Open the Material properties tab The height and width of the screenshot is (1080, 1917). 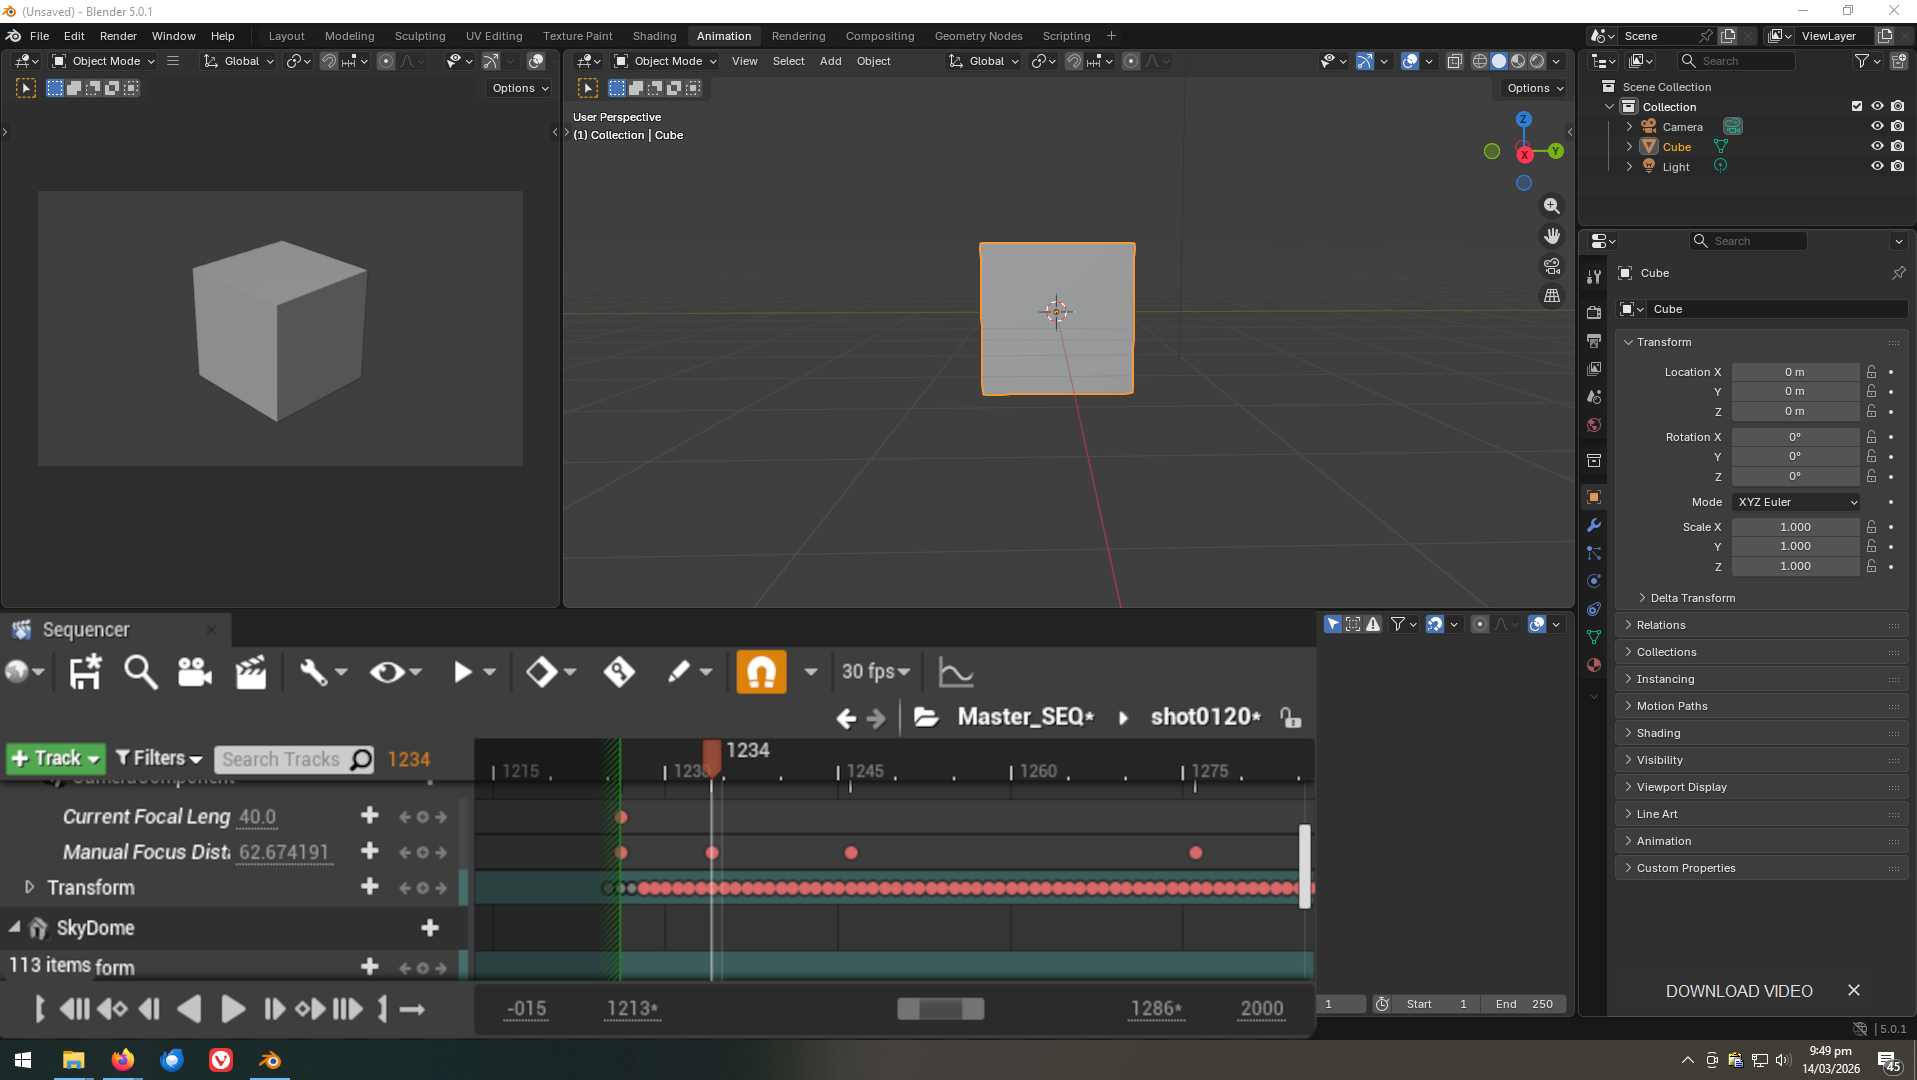1594,665
